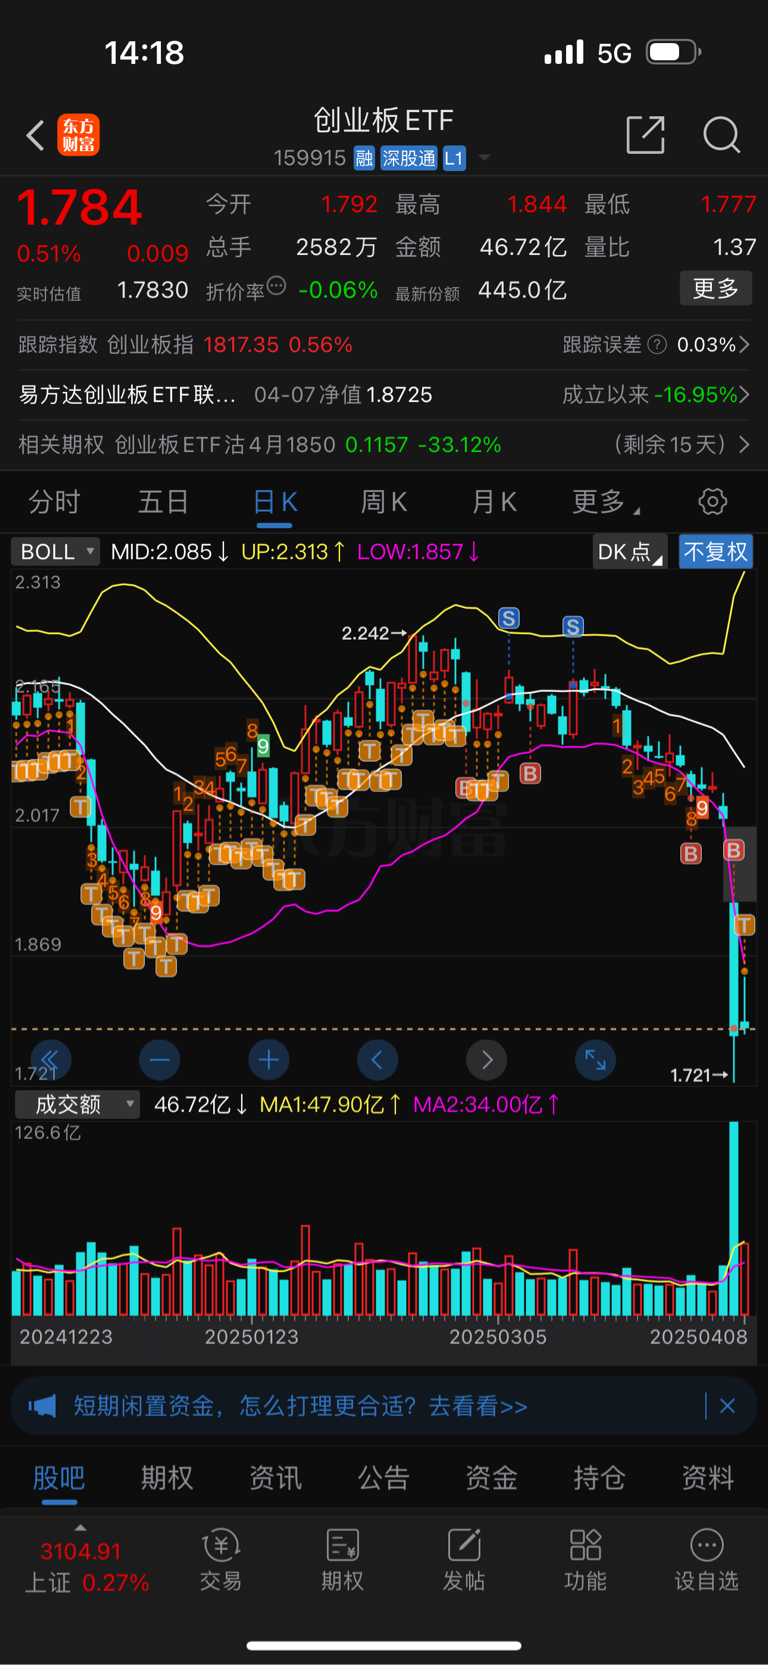Open 期权 in bottom bar
The height and width of the screenshot is (1665, 768).
pos(343,1560)
